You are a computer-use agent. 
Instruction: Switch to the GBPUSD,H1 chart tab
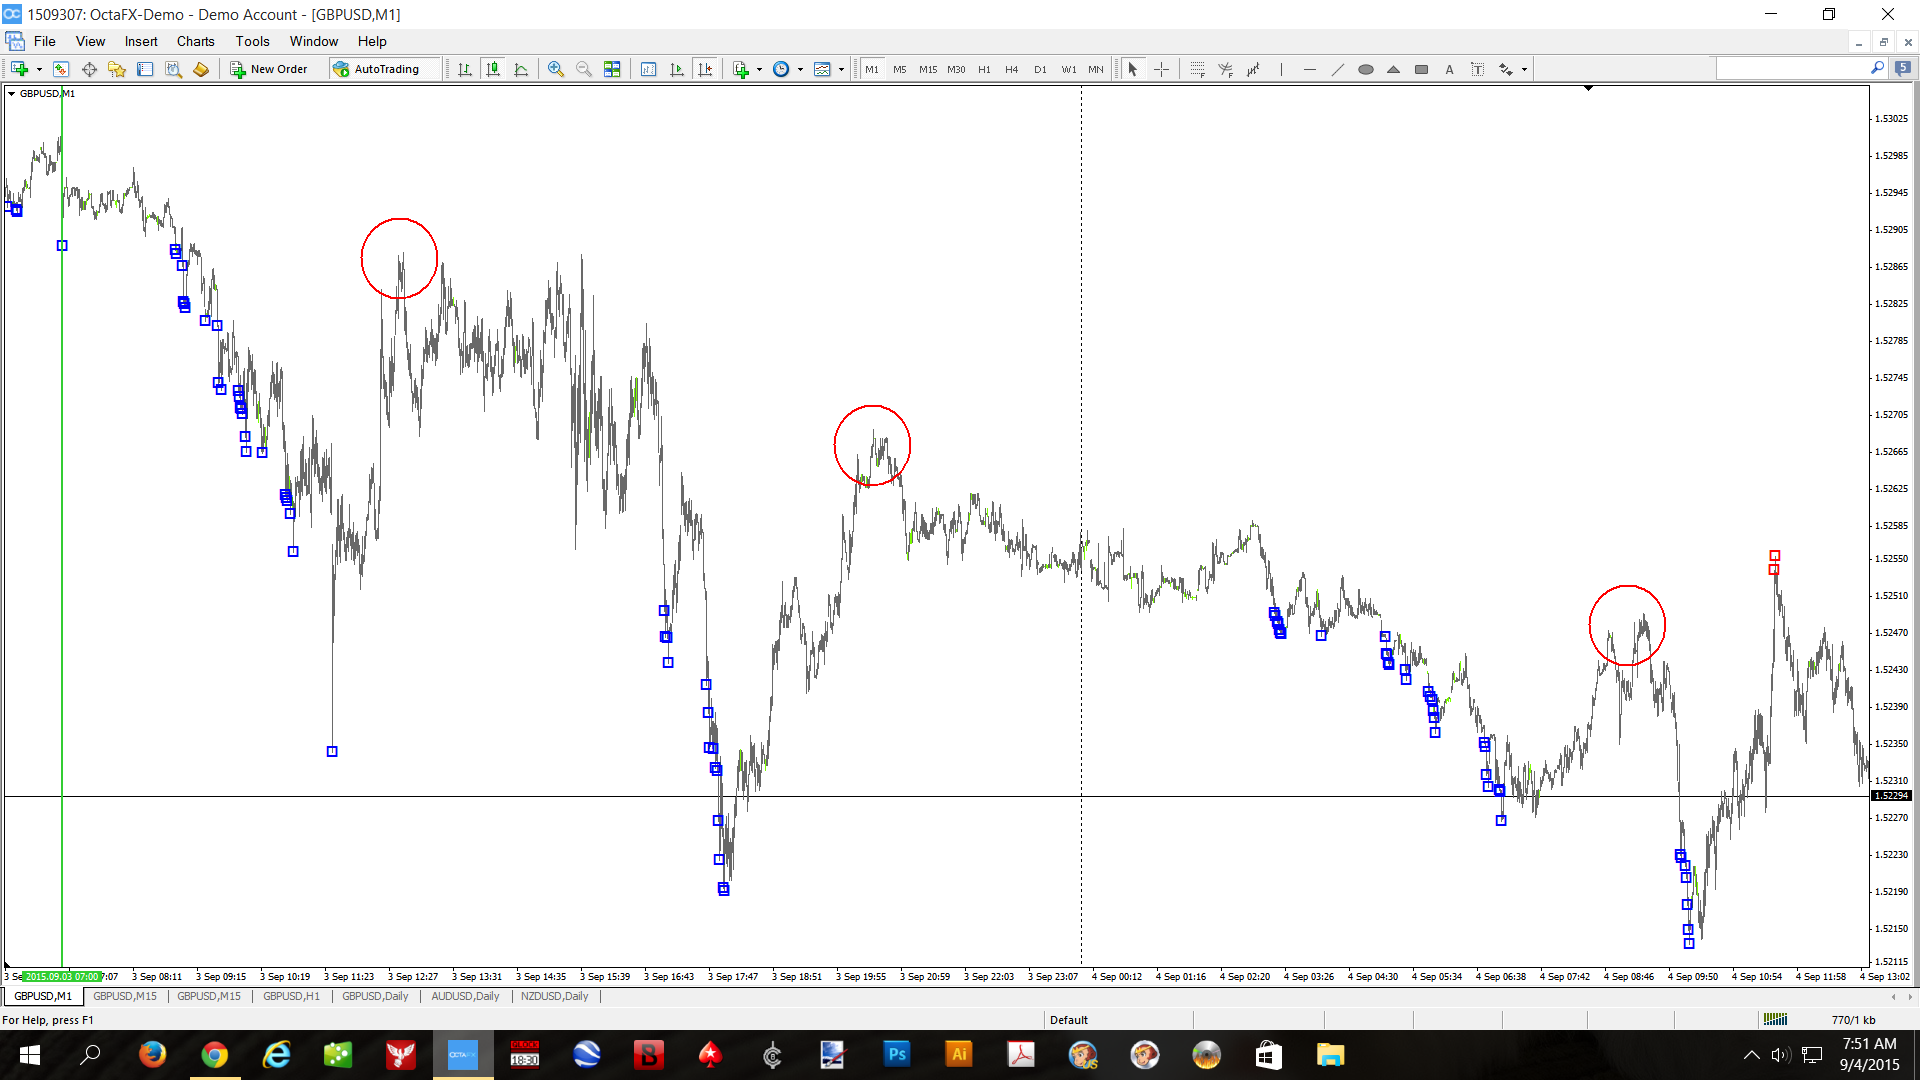(291, 996)
